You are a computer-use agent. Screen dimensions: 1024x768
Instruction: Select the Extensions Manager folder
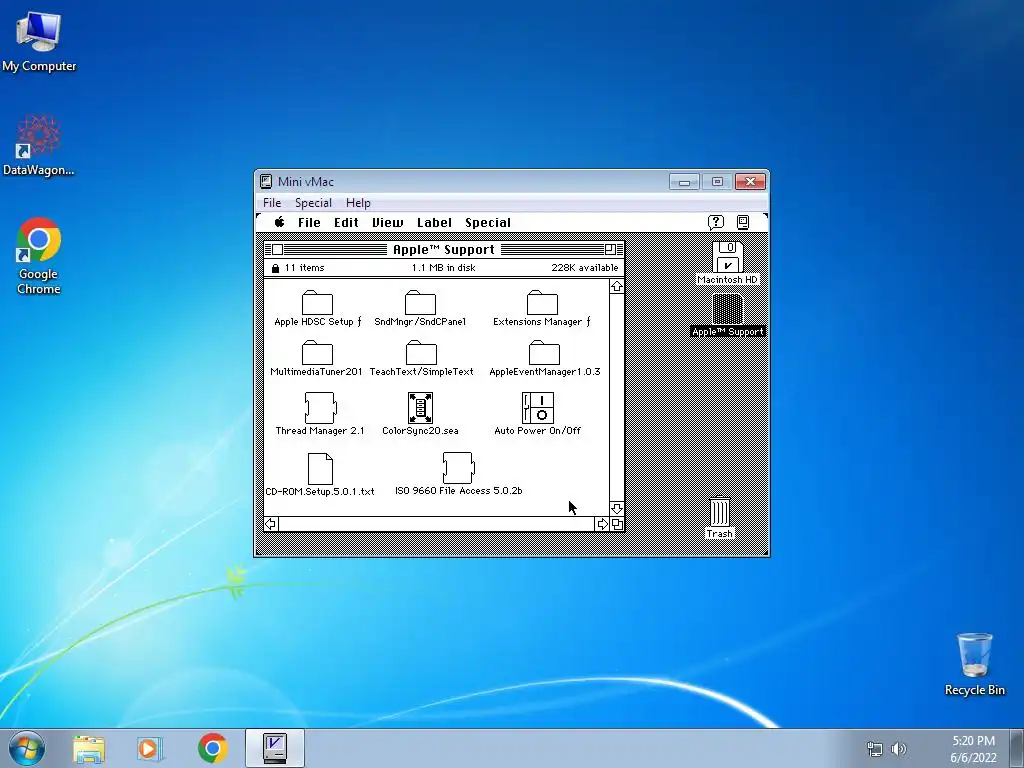tap(542, 302)
